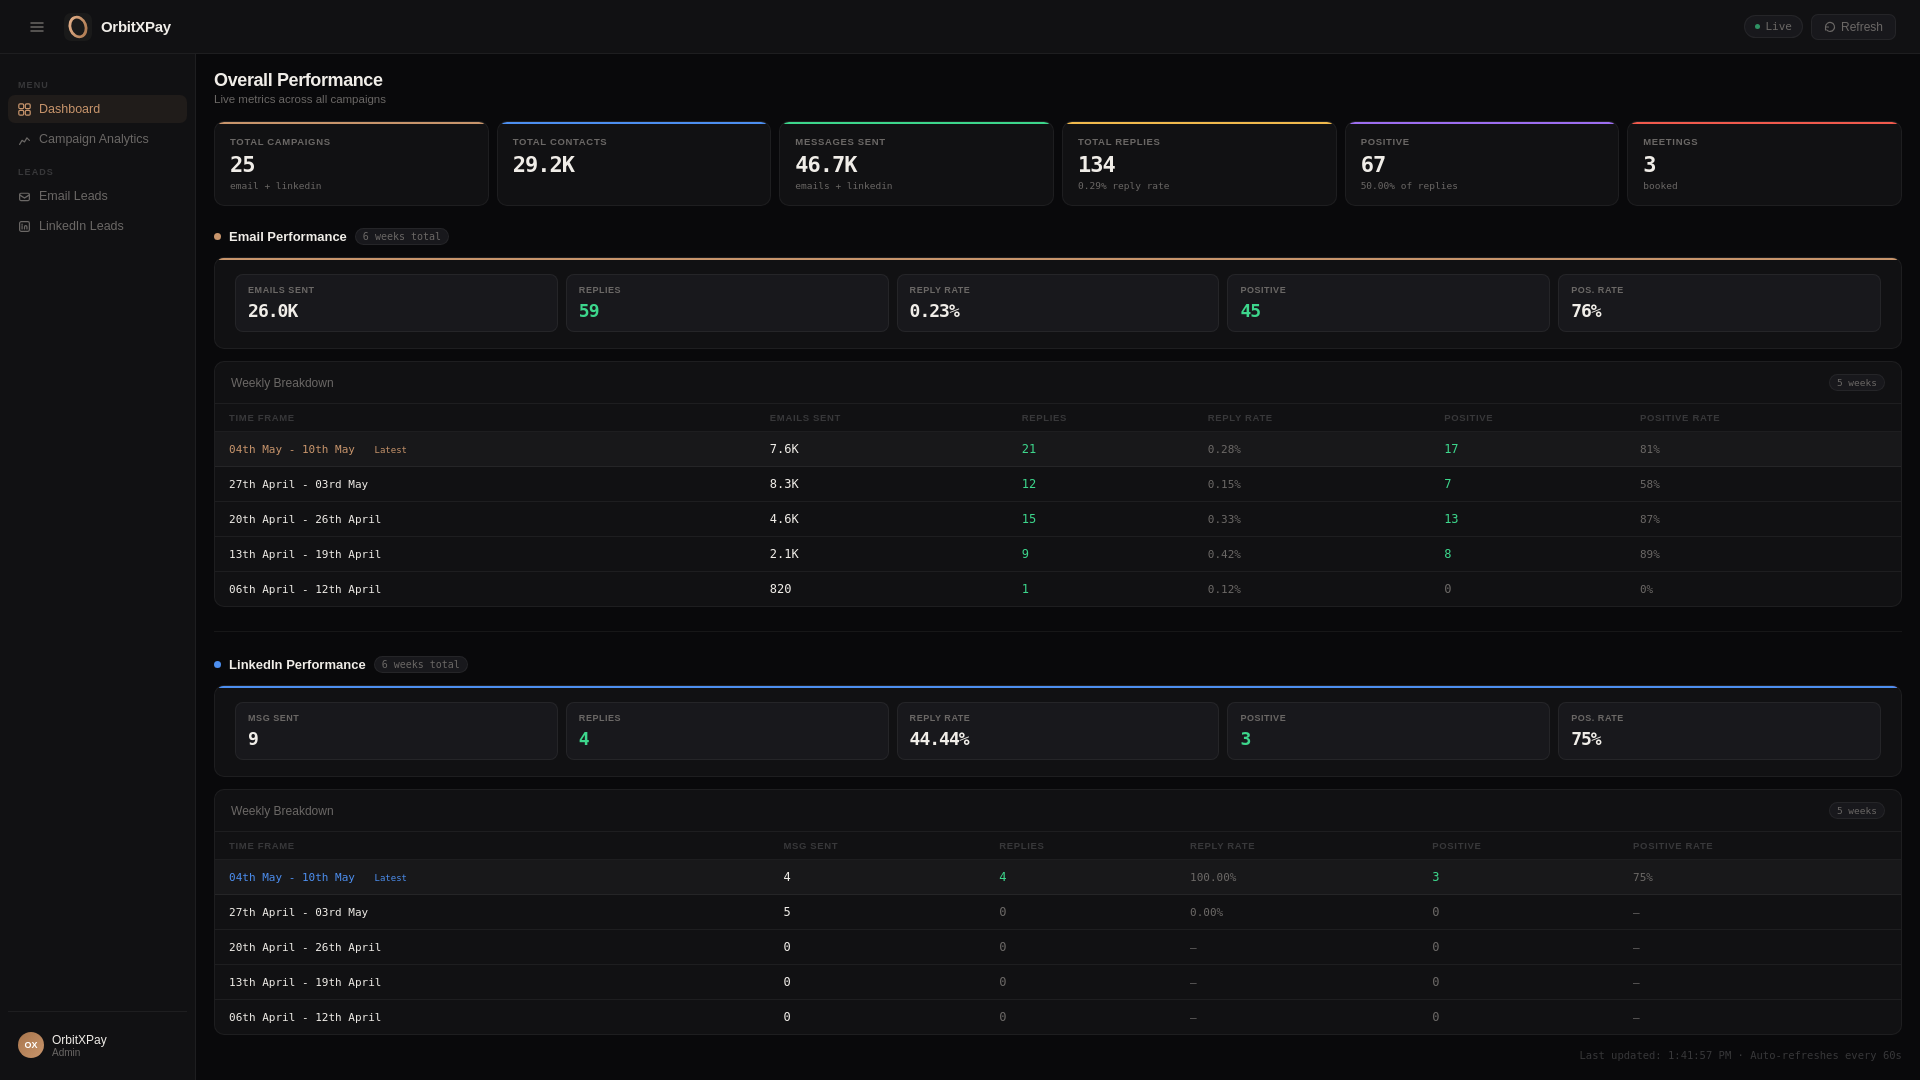Click email 'Latest' tag on 04th May row

click(x=390, y=450)
